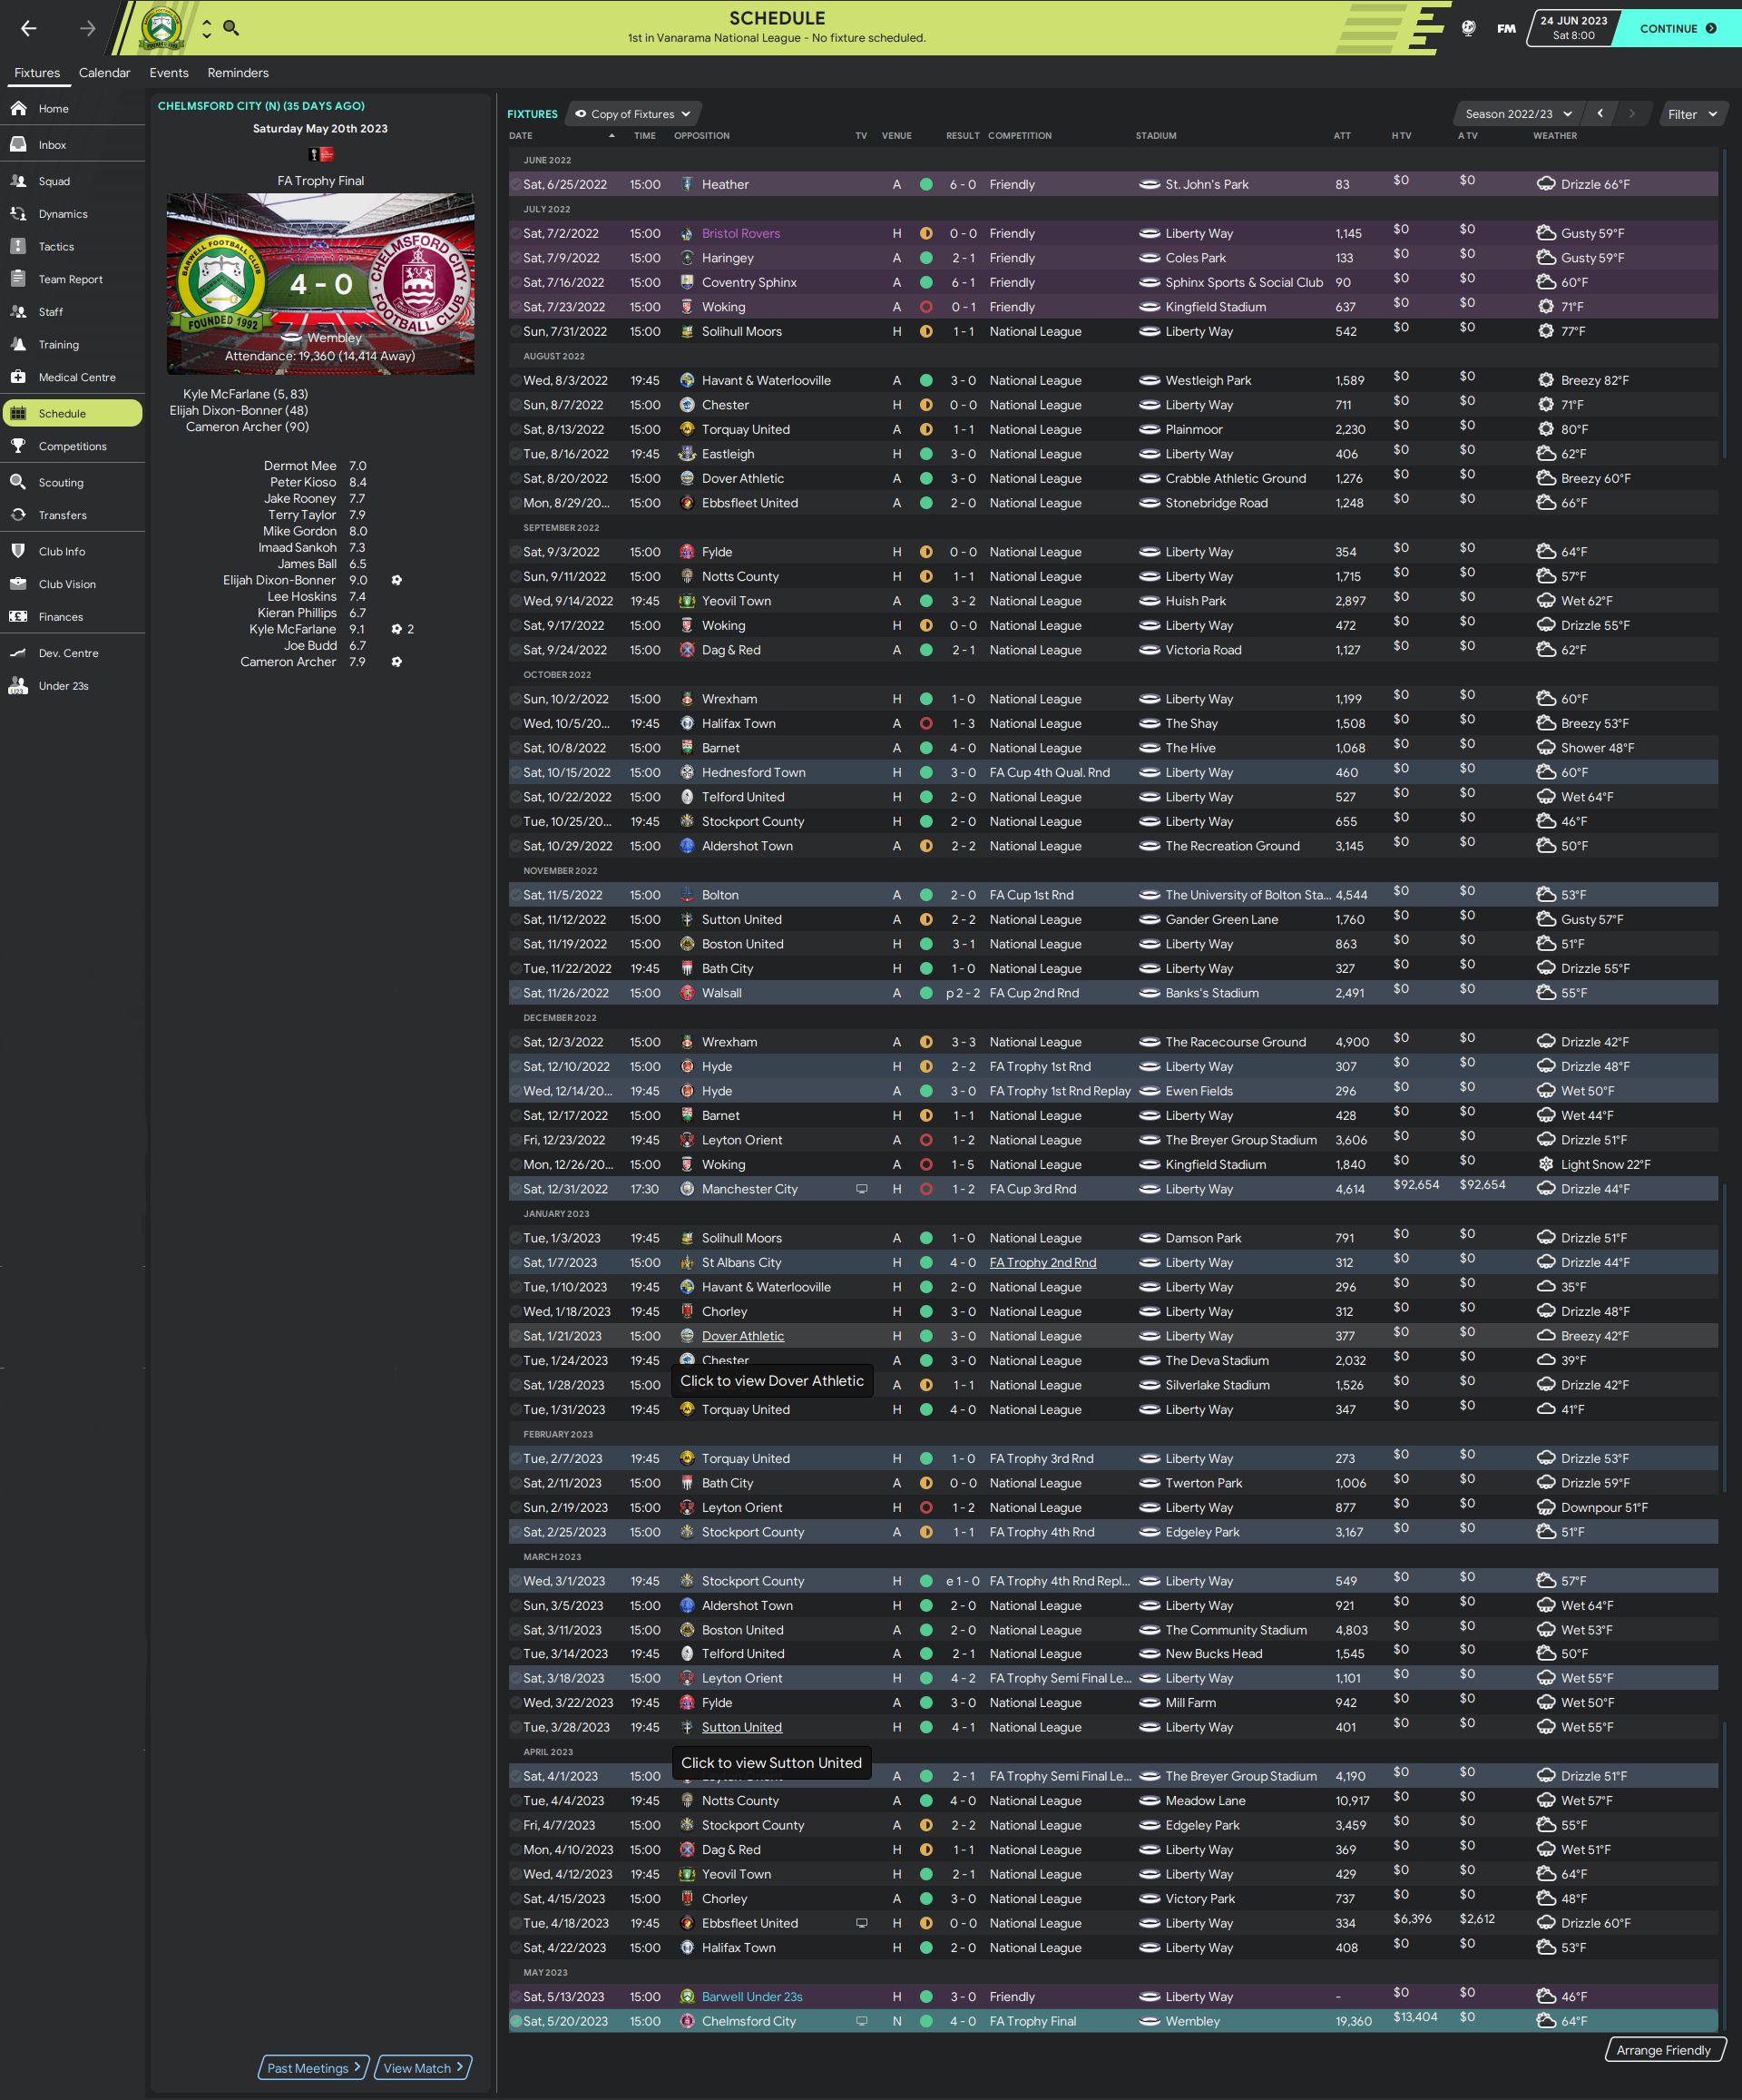Viewport: 1742px width, 2100px height.
Task: Sort fixtures by the DATE column header
Action: 521,136
